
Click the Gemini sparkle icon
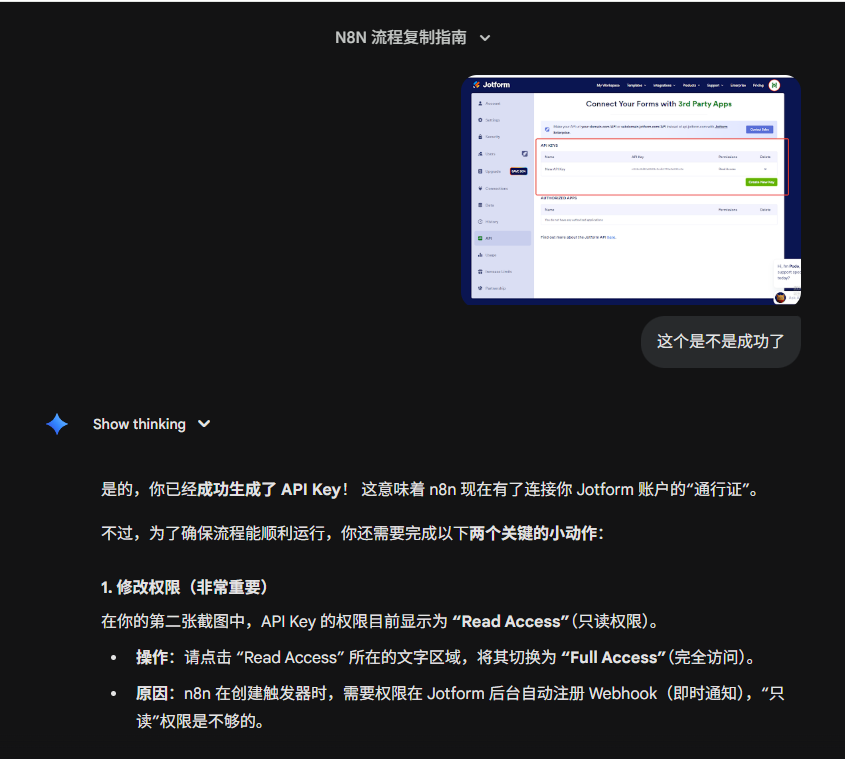pyautogui.click(x=57, y=424)
